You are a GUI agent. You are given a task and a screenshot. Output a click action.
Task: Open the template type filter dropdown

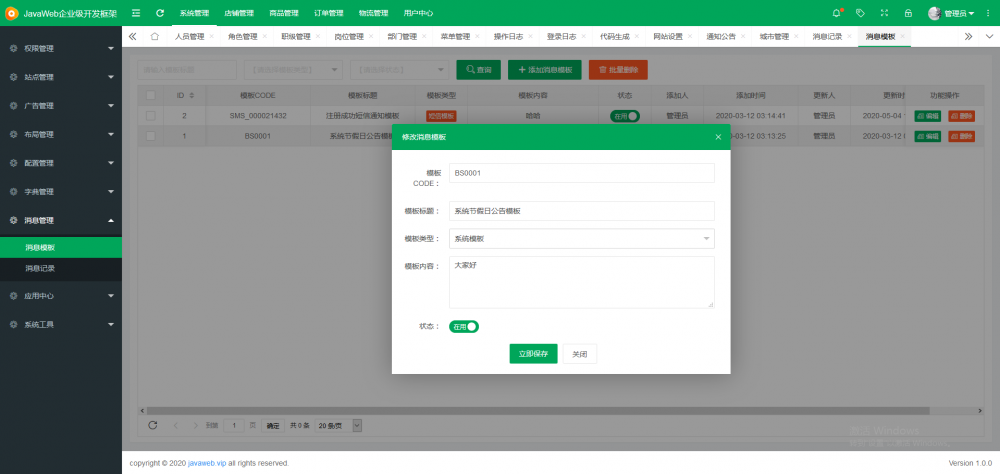[x=293, y=70]
